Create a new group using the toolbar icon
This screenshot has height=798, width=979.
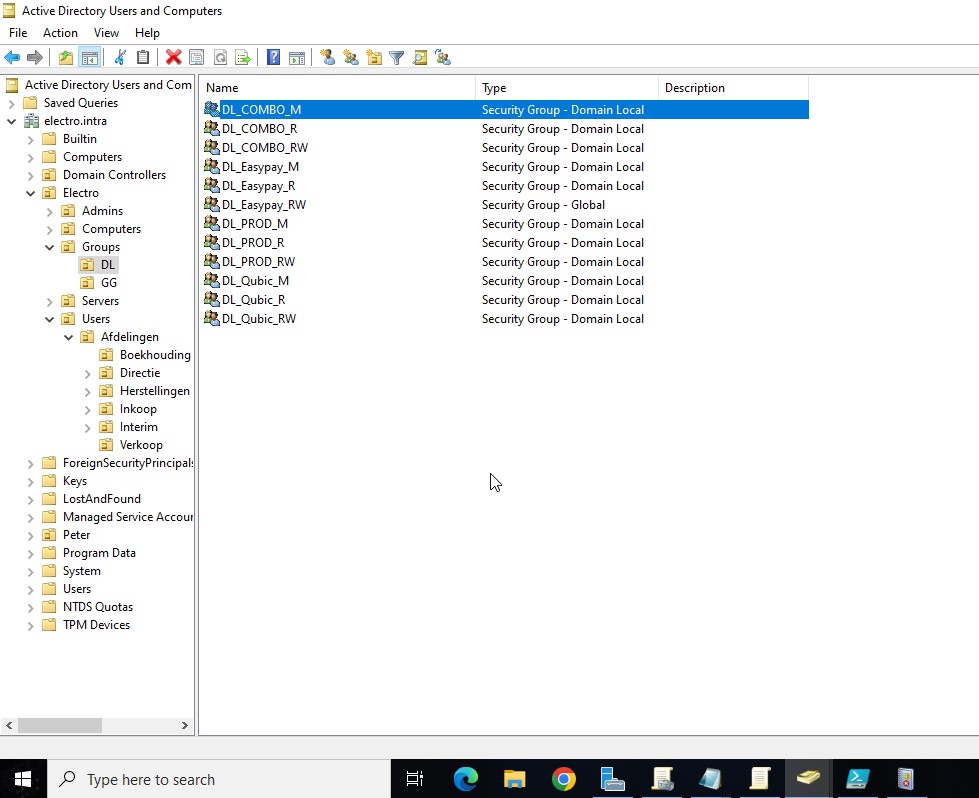(352, 57)
